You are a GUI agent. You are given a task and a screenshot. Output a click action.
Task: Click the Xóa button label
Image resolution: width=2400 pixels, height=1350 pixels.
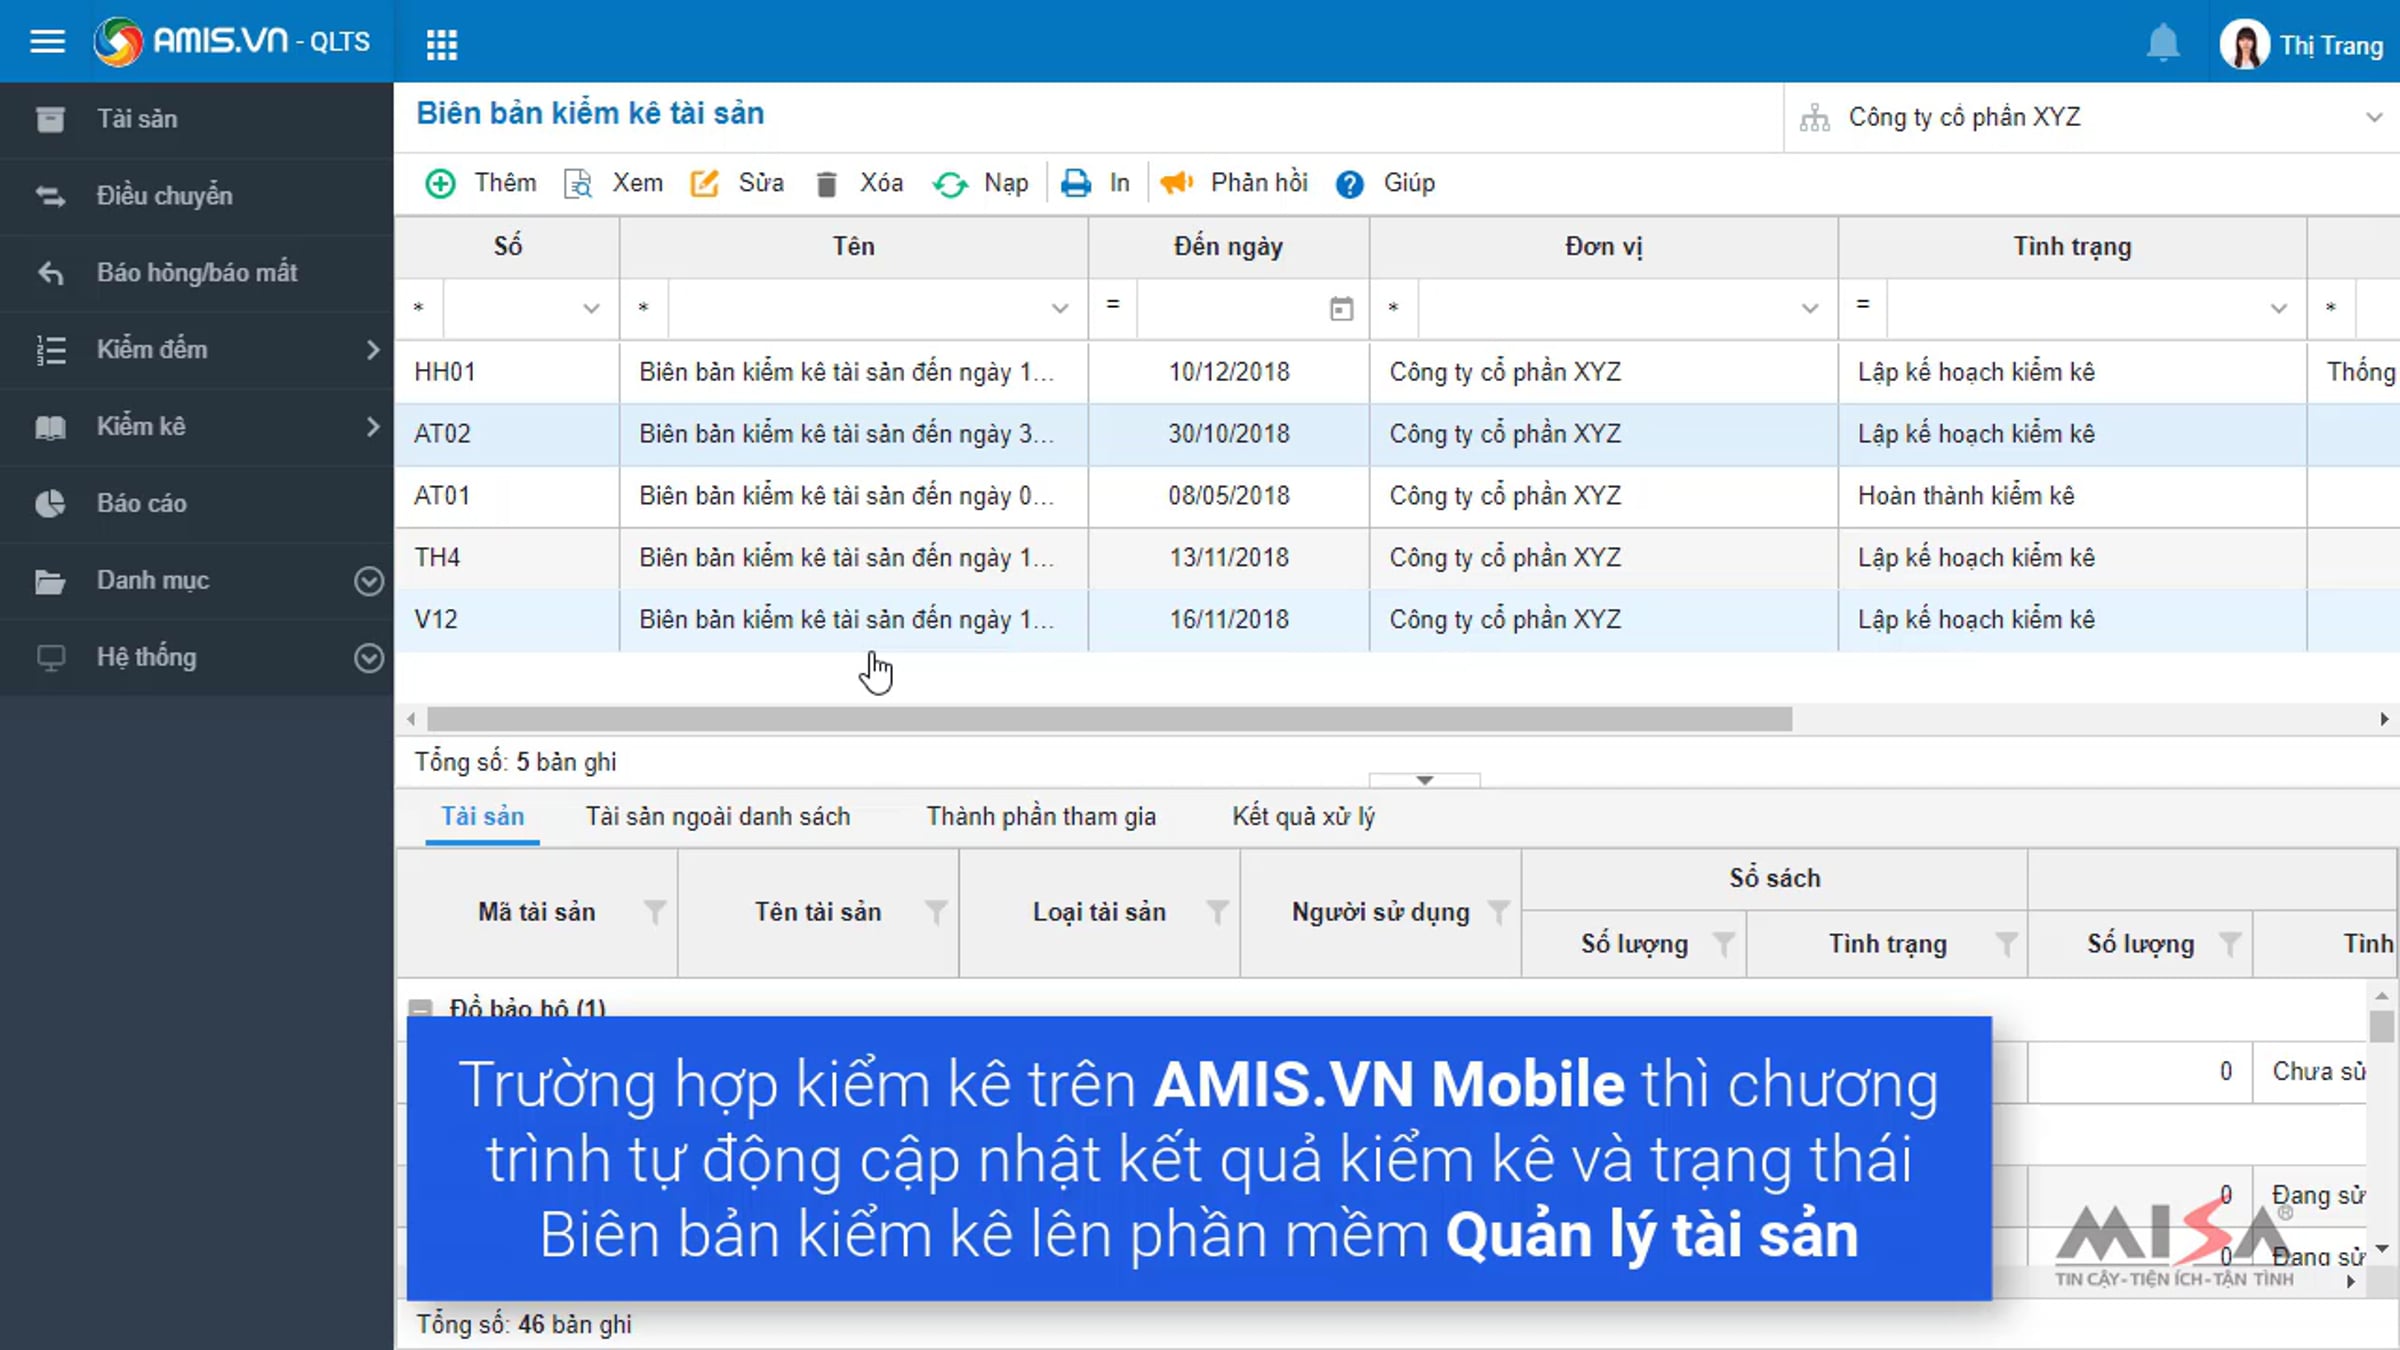(x=881, y=183)
